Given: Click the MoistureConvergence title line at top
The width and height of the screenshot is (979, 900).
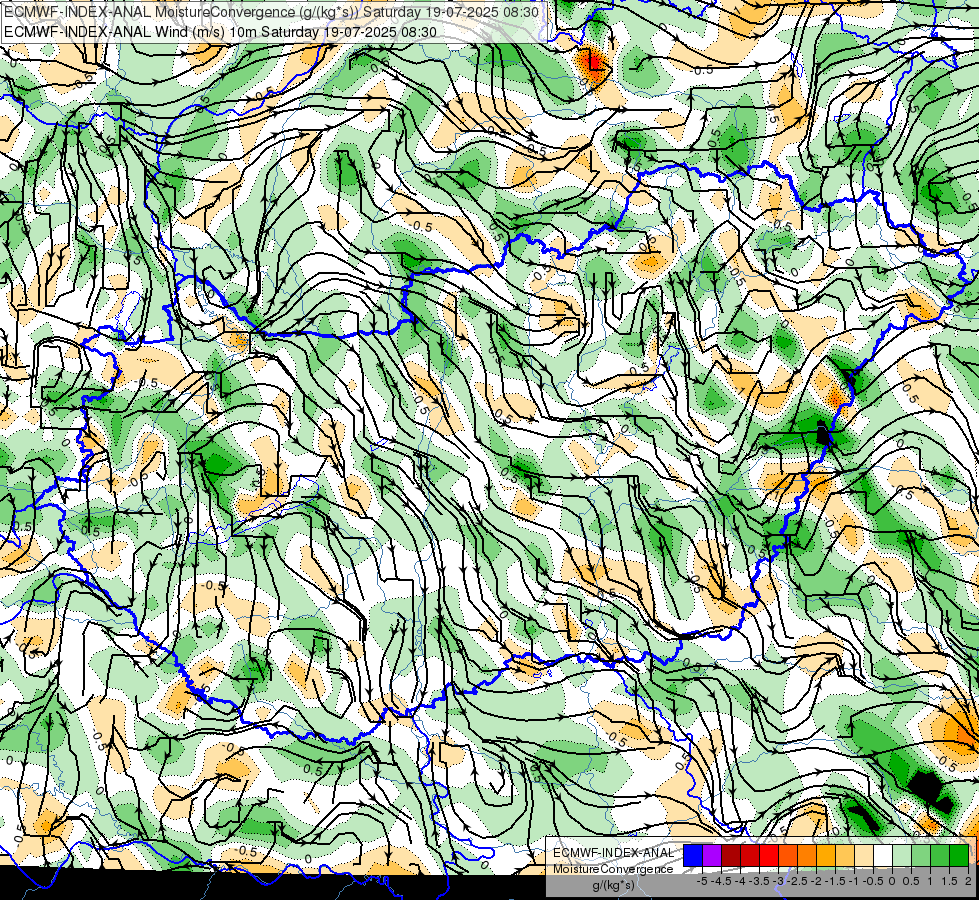Looking at the screenshot, I should [274, 12].
